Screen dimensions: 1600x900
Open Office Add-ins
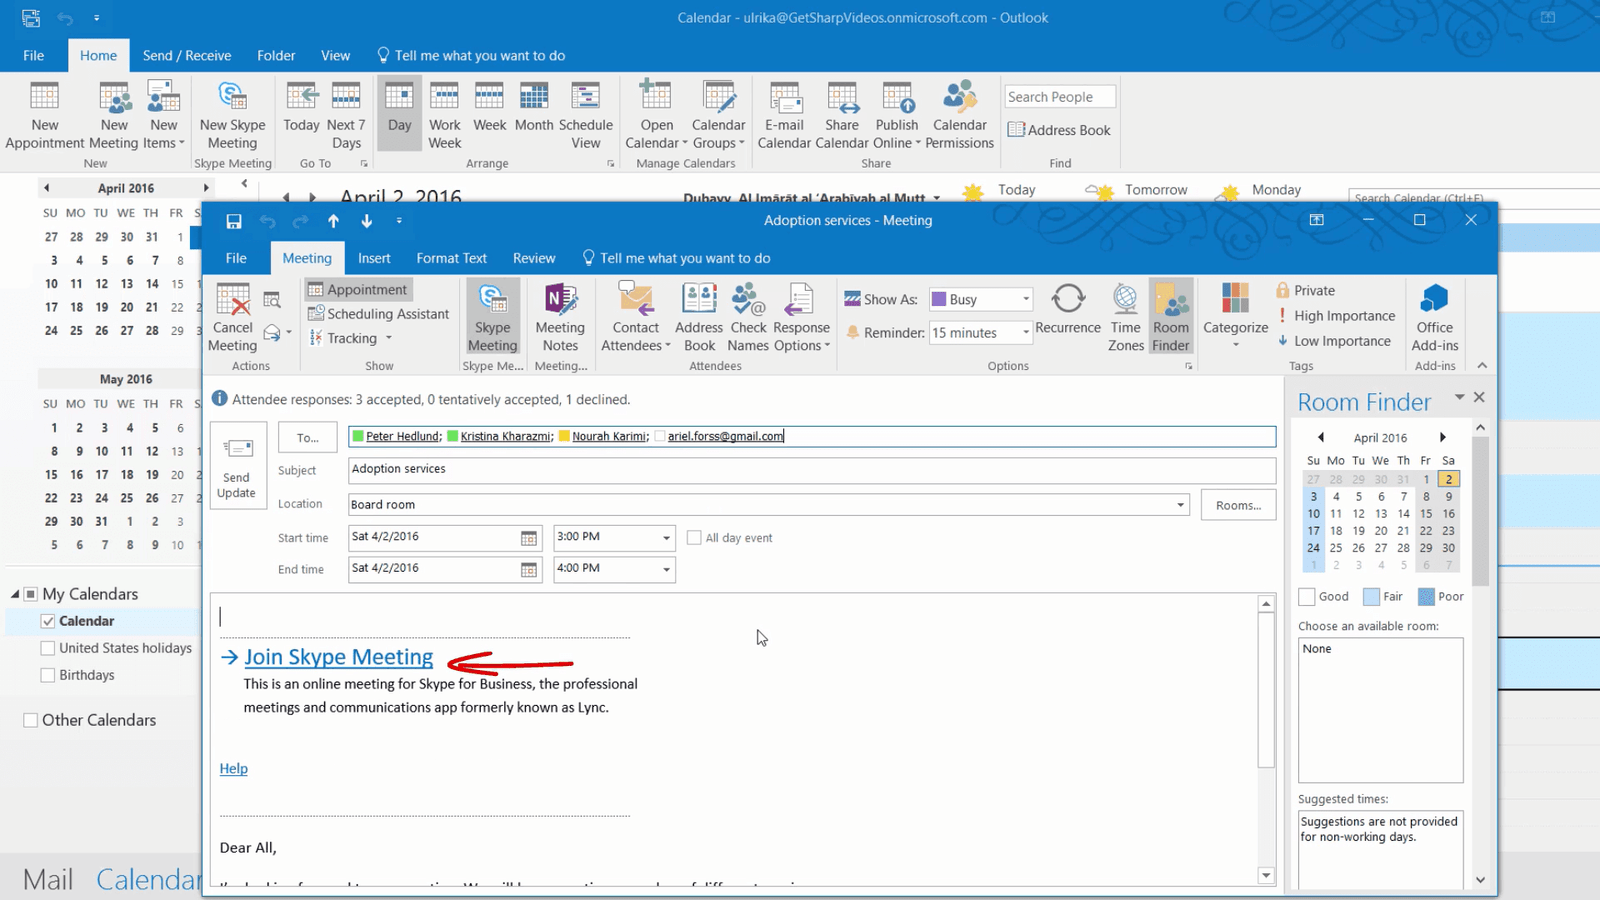click(x=1434, y=316)
